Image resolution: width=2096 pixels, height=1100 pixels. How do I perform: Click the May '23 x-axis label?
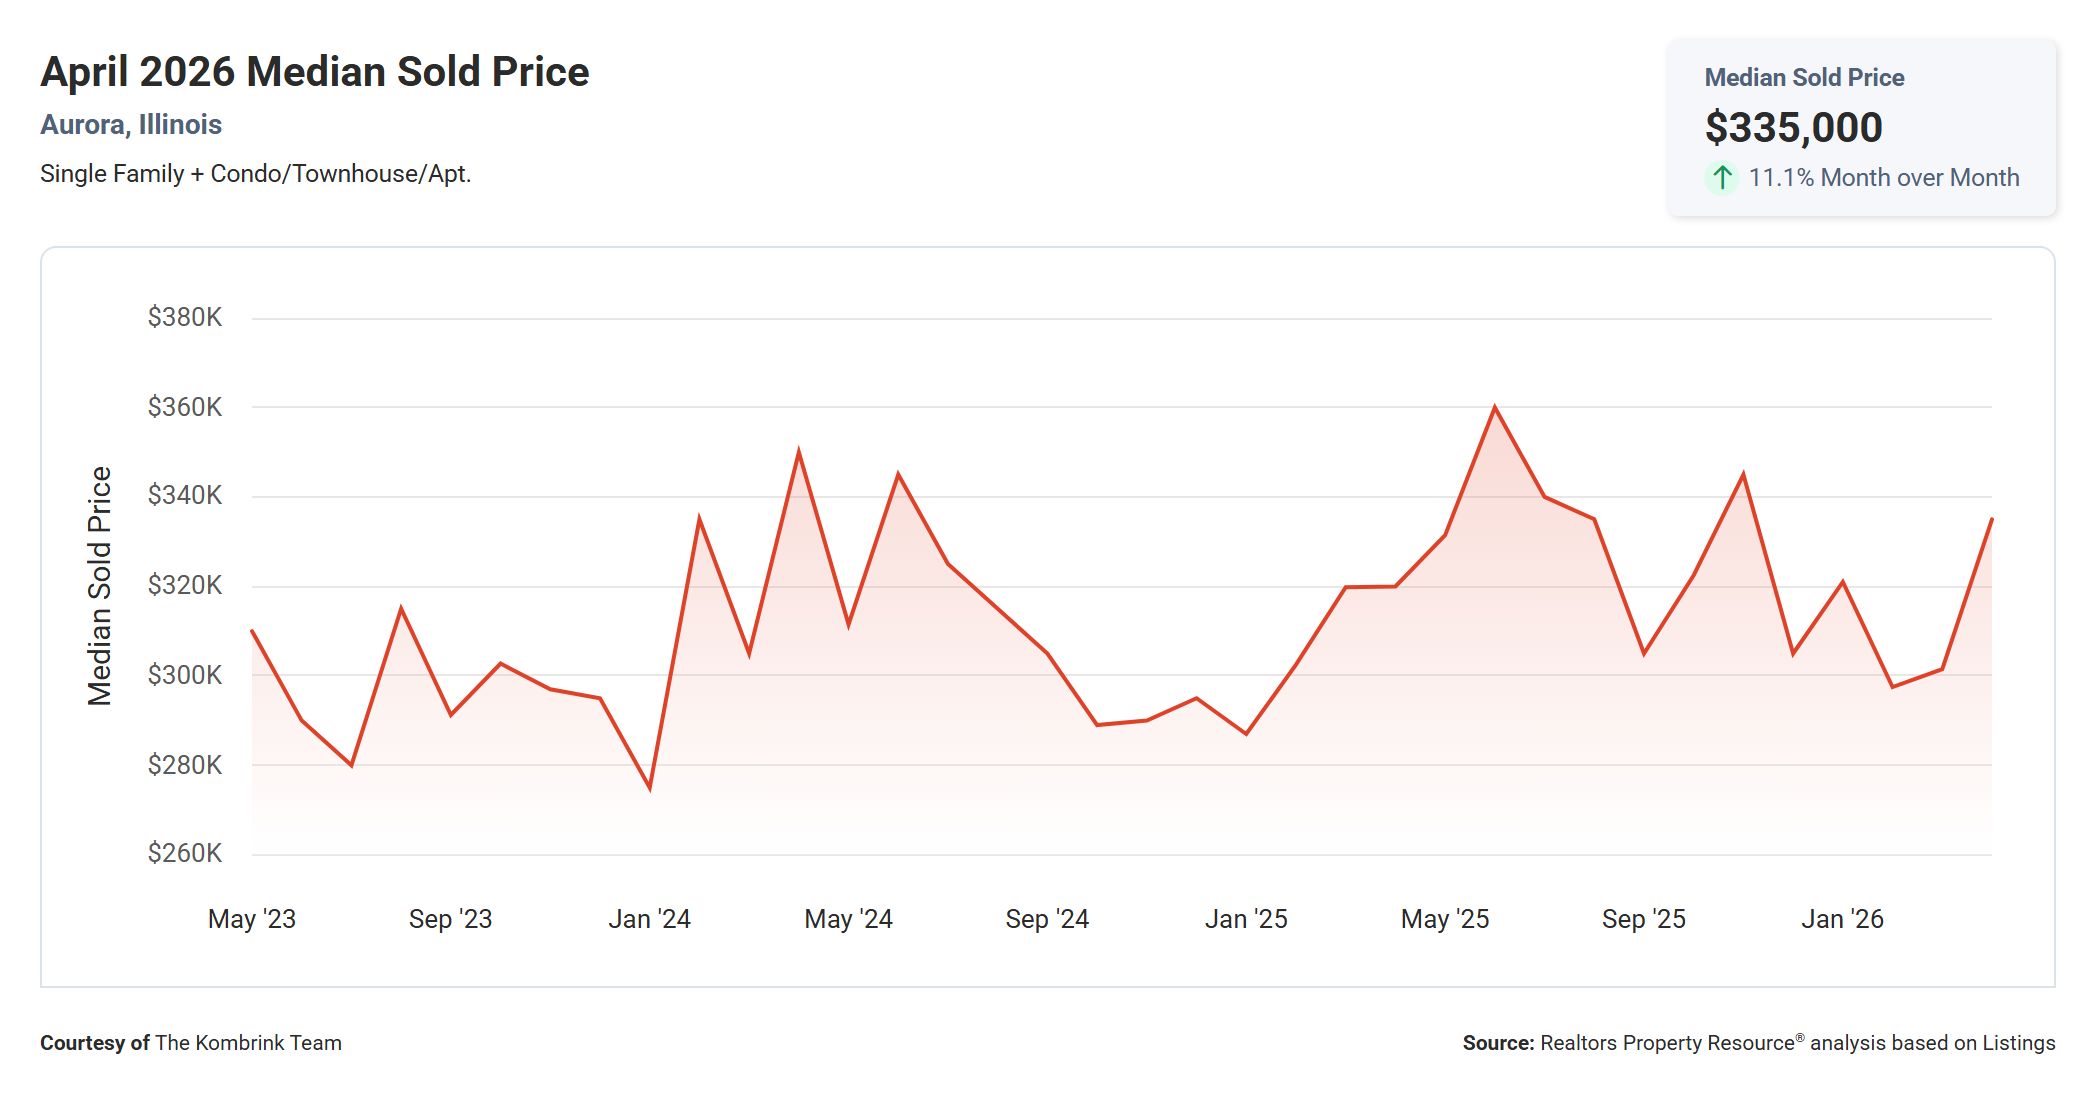coord(252,919)
